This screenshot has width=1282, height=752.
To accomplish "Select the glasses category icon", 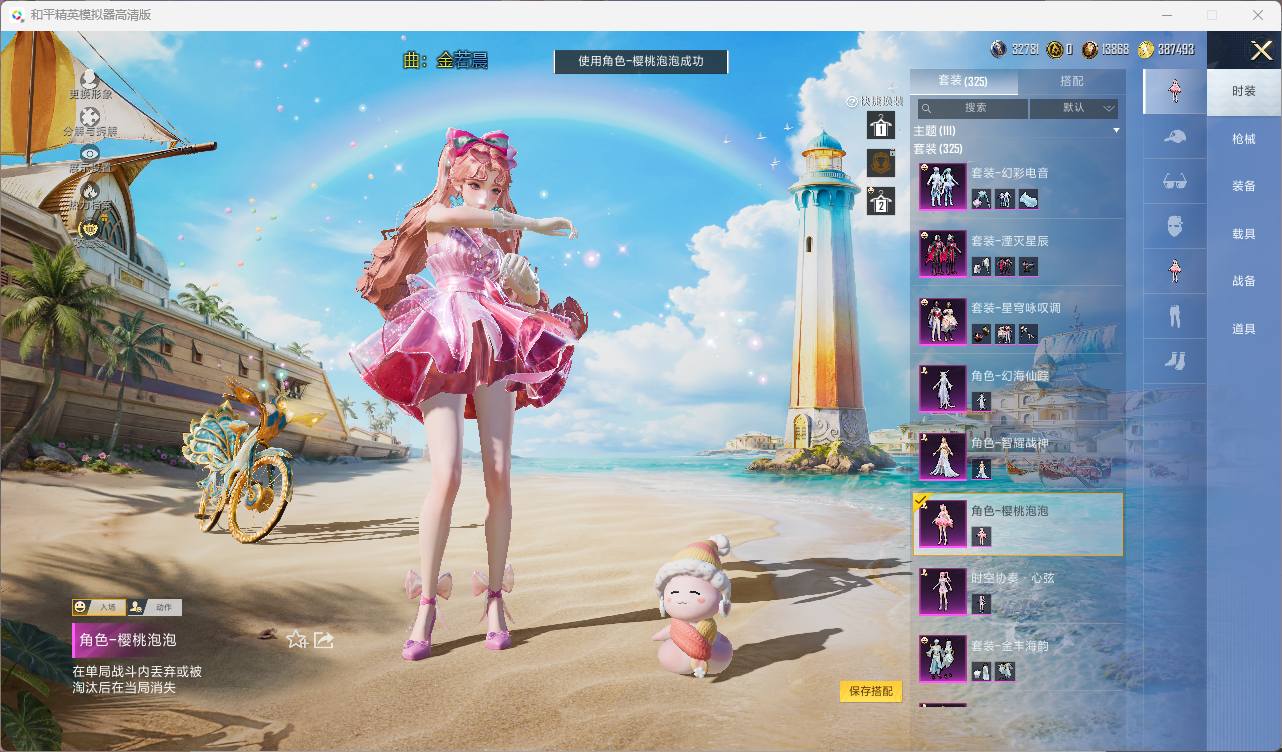I will point(1175,181).
